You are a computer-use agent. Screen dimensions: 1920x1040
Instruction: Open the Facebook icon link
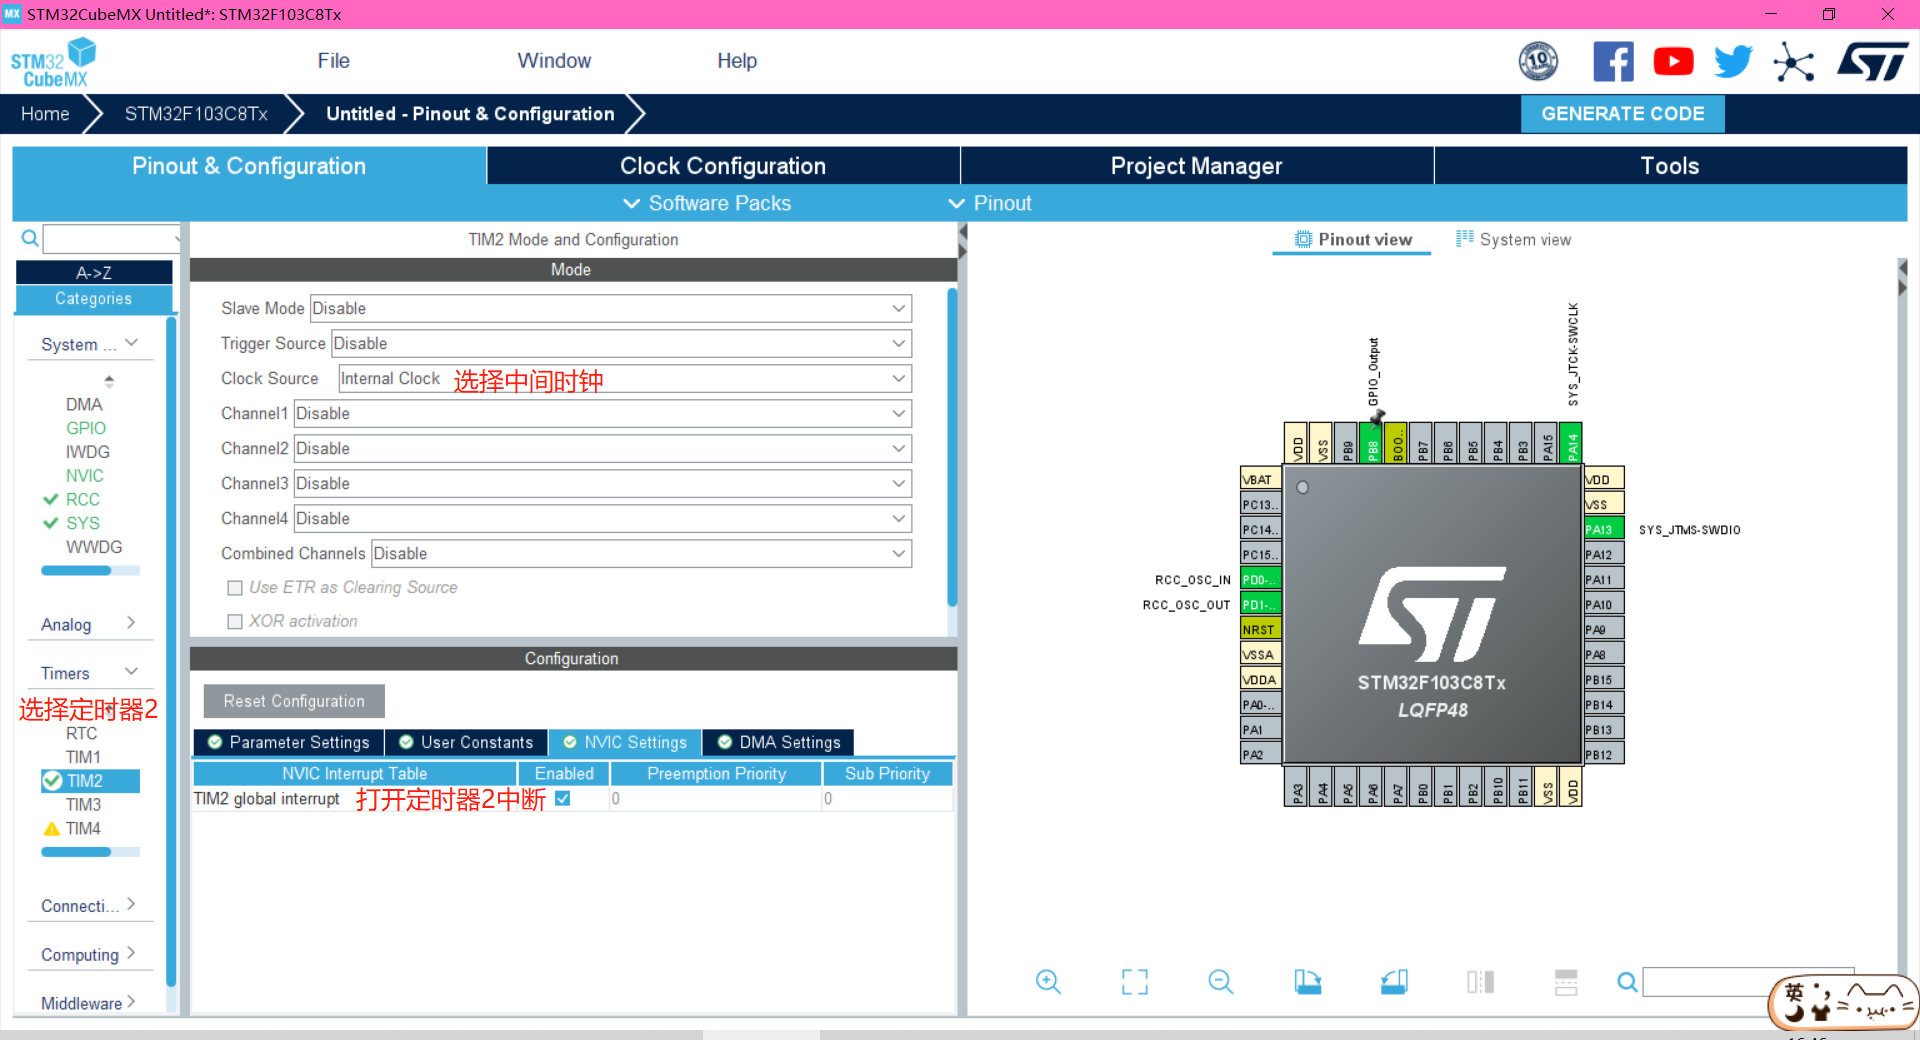pos(1613,62)
